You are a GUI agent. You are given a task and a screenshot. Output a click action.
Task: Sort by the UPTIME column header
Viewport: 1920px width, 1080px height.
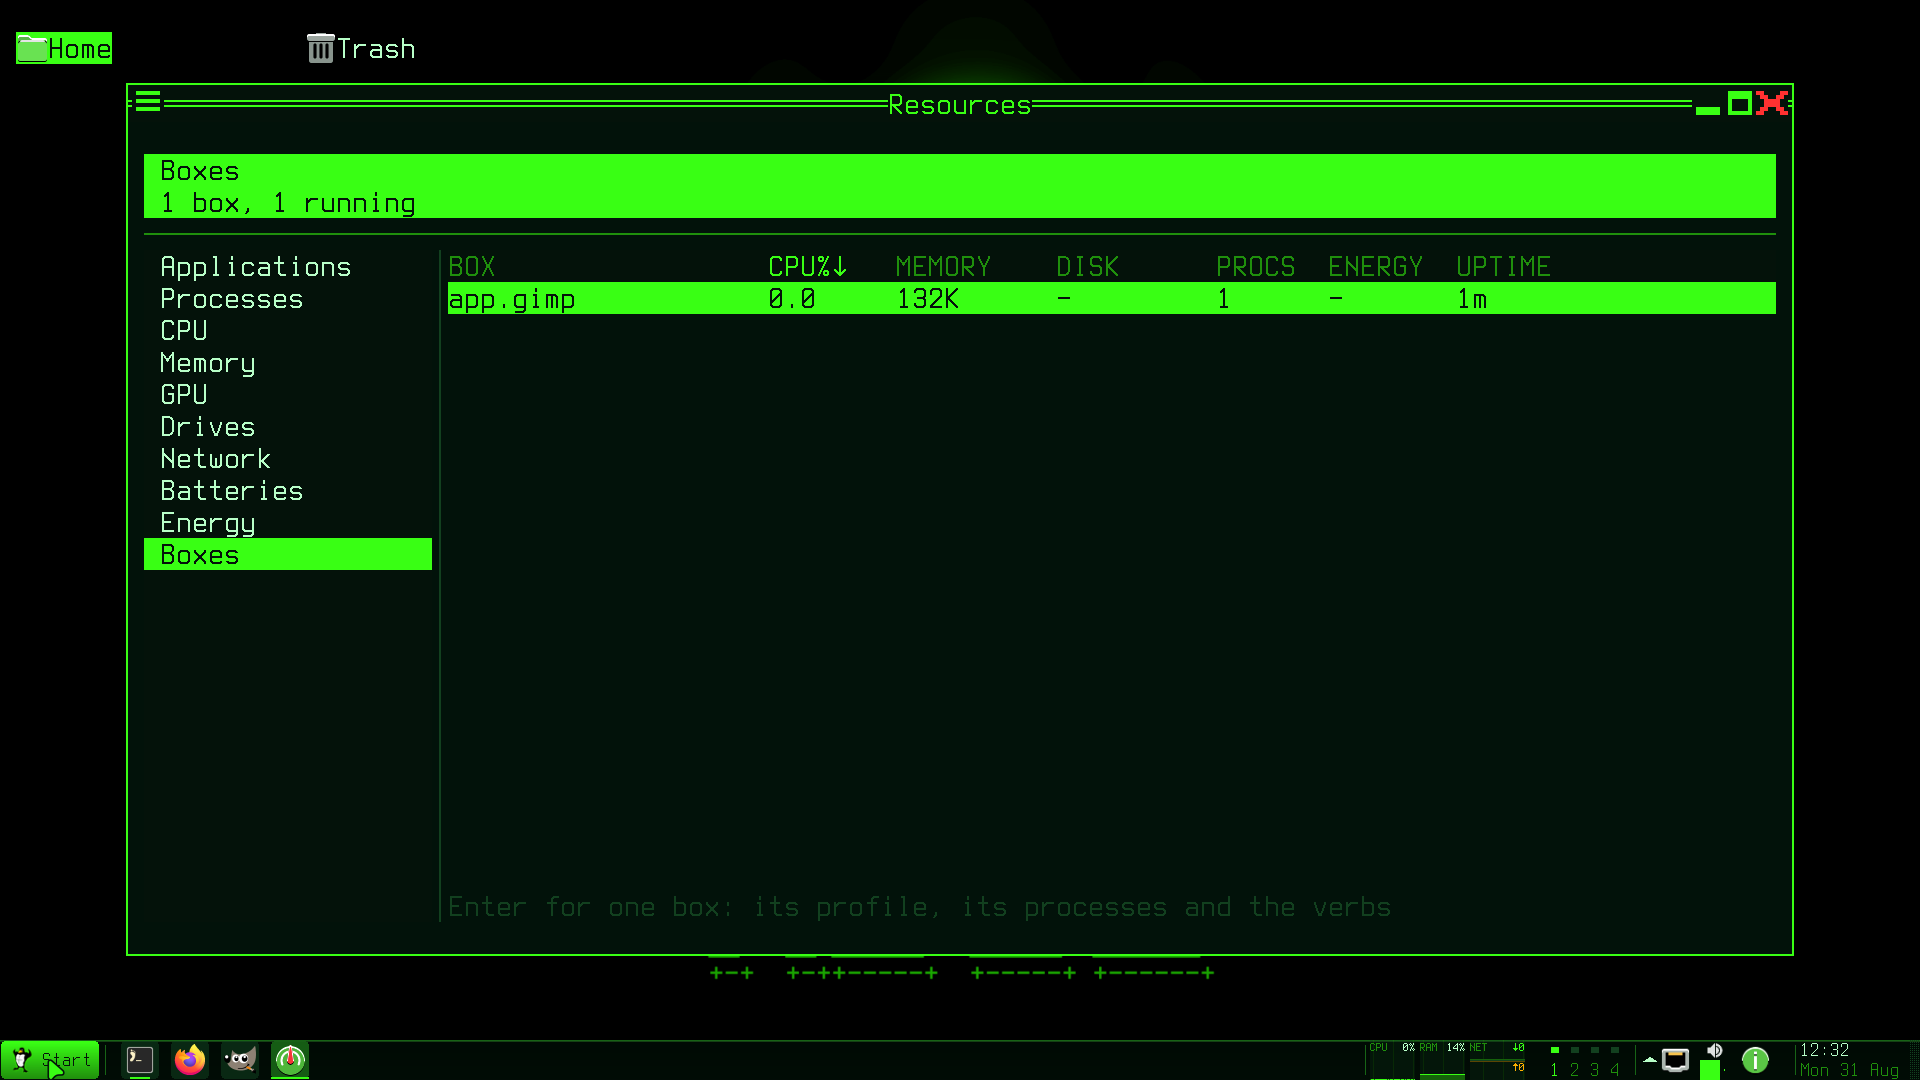click(1503, 267)
